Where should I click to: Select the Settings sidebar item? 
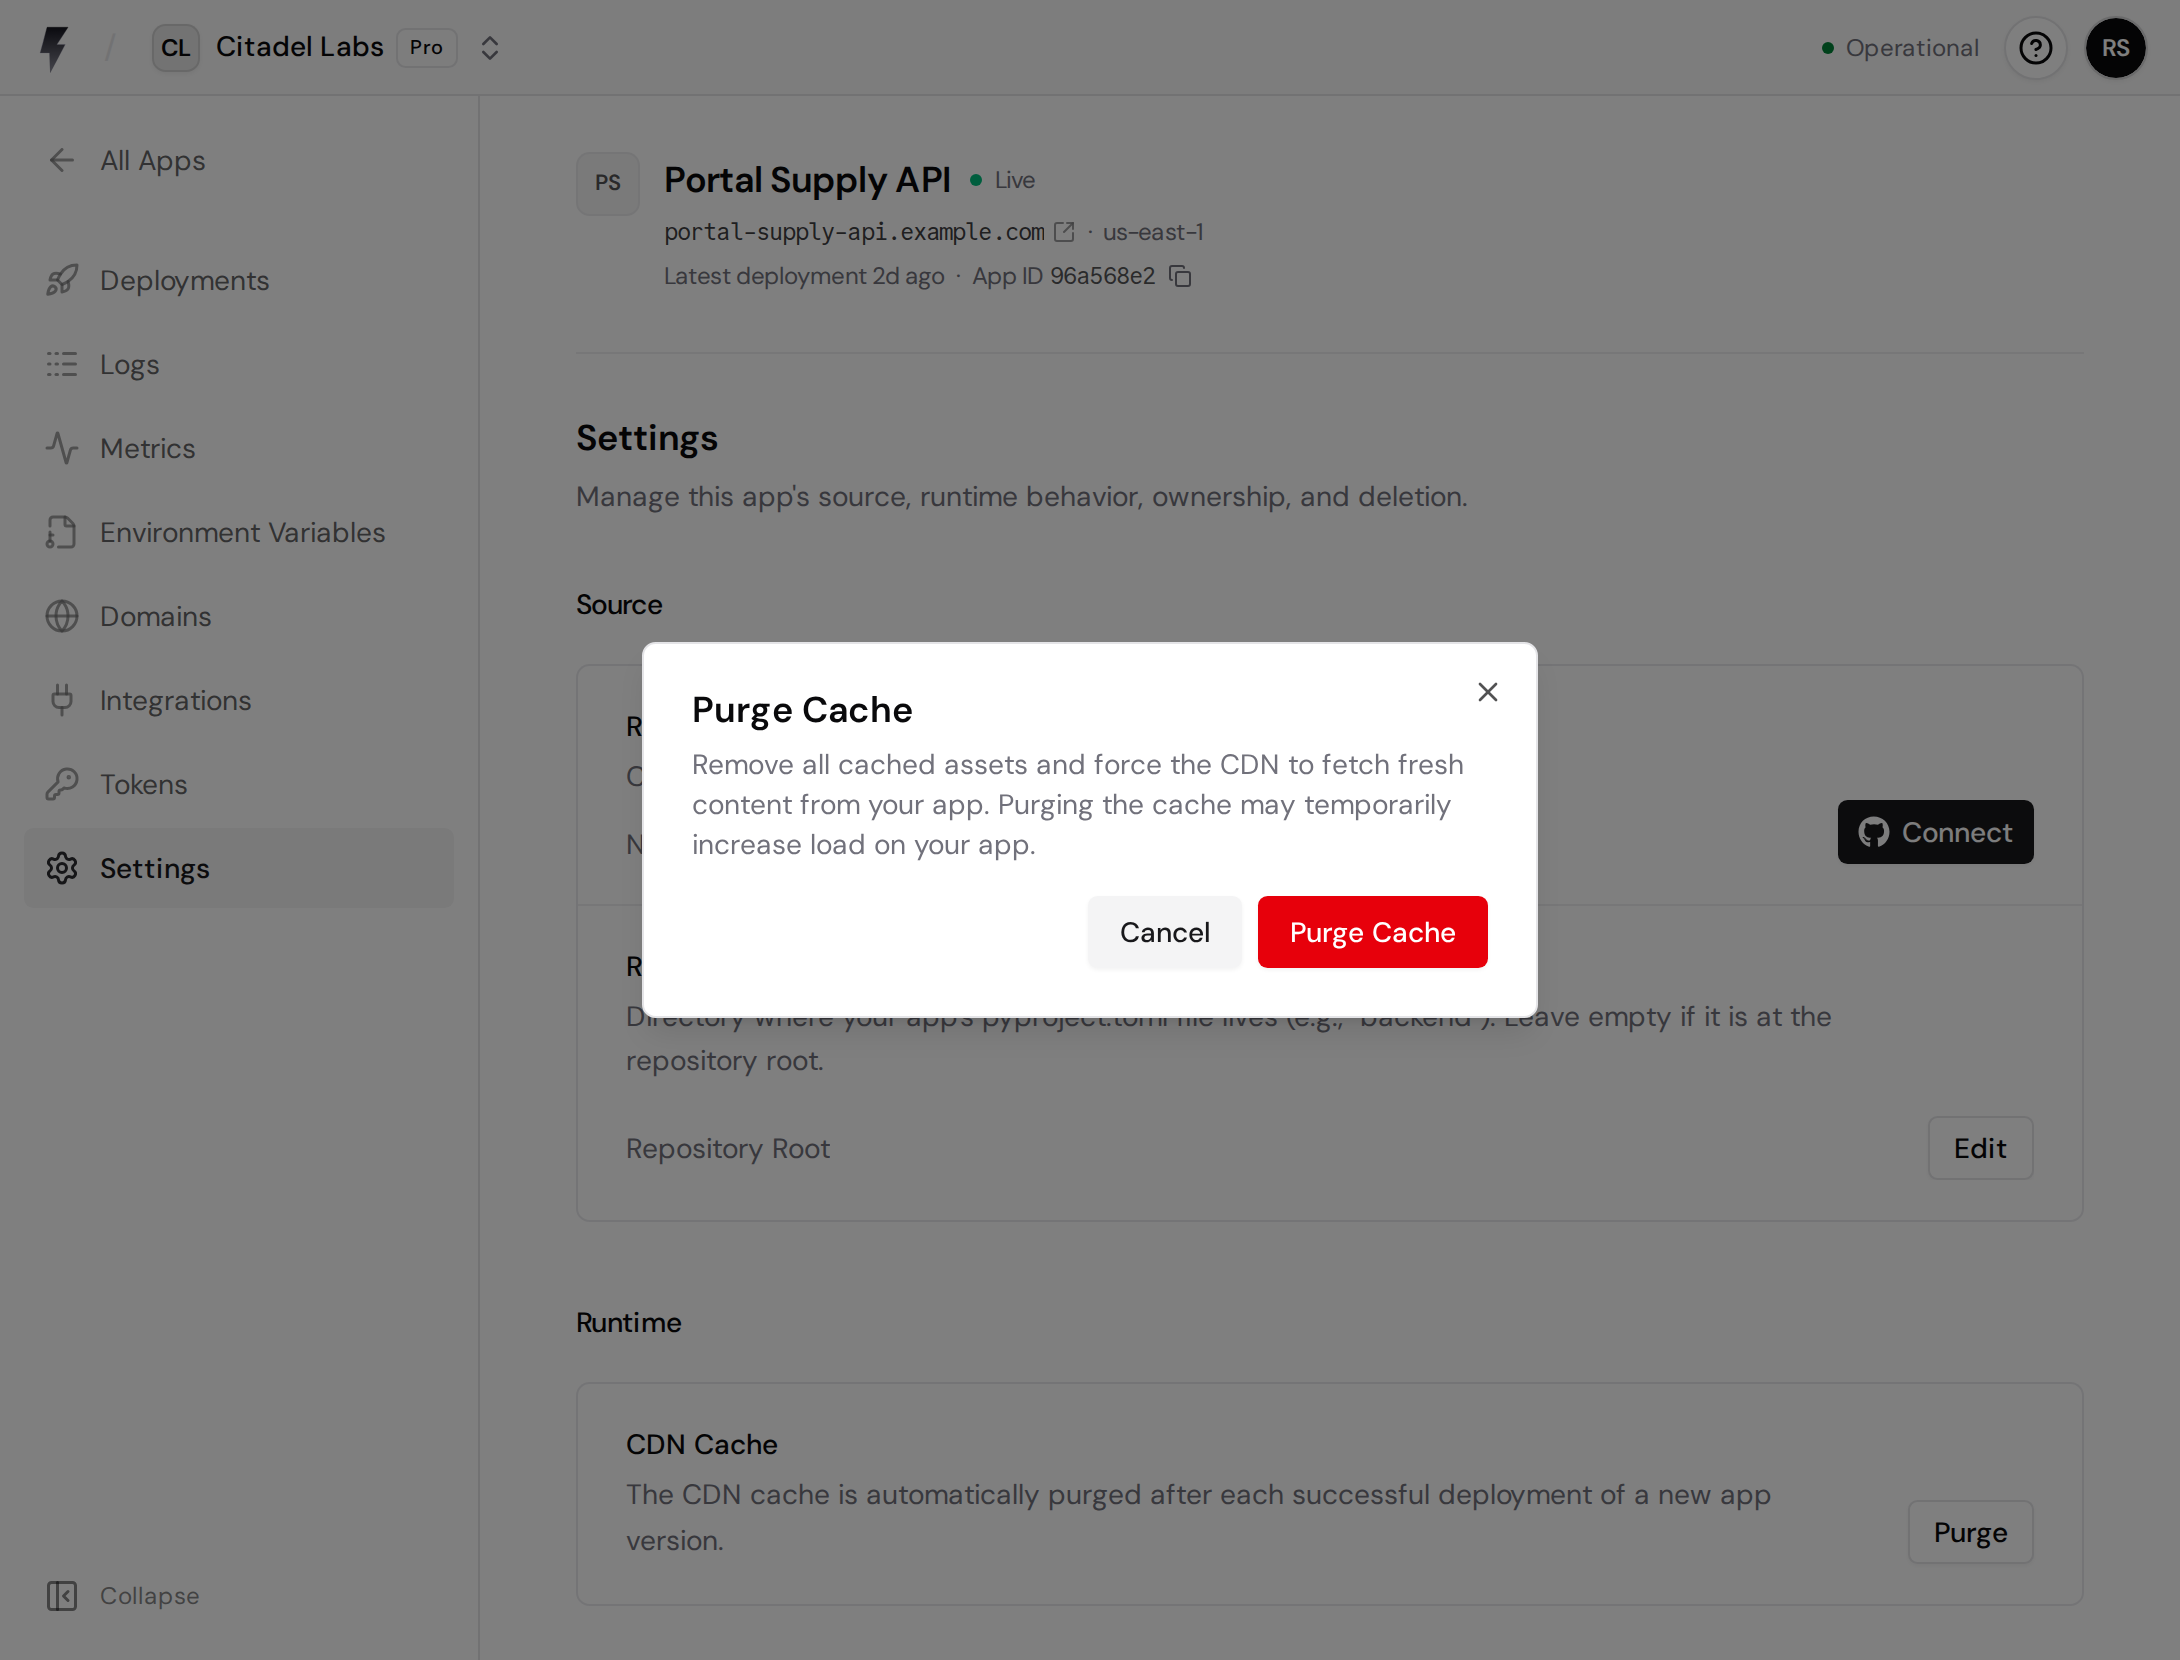239,868
